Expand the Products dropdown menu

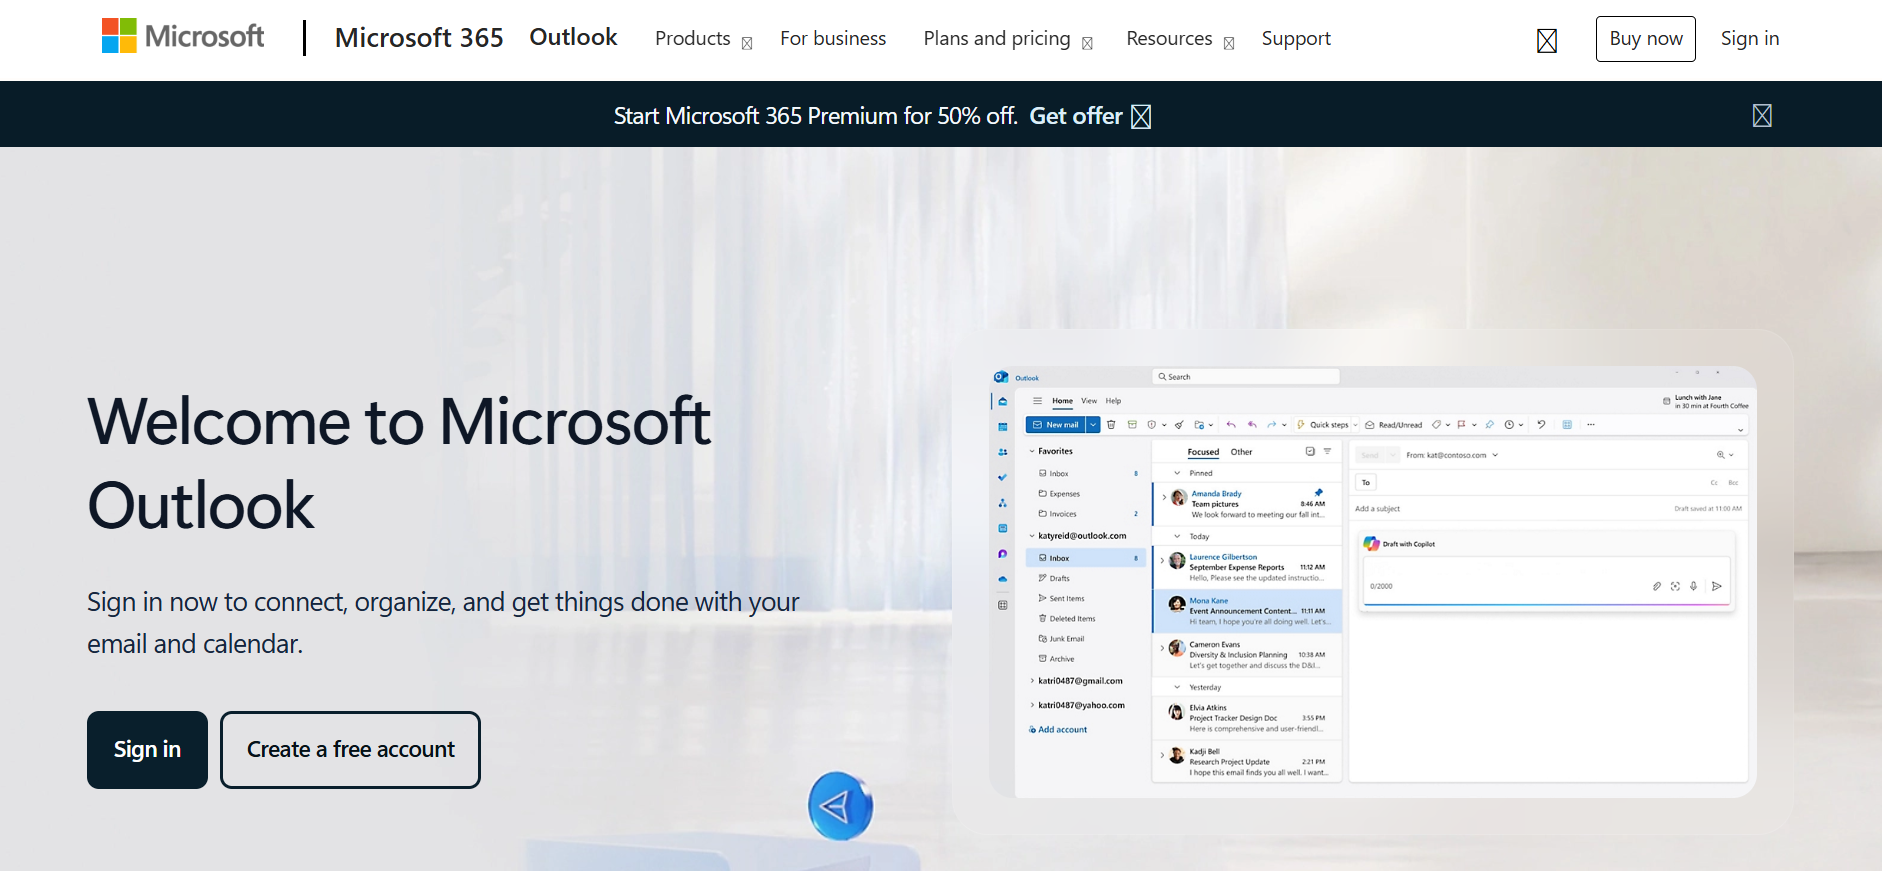click(x=703, y=39)
